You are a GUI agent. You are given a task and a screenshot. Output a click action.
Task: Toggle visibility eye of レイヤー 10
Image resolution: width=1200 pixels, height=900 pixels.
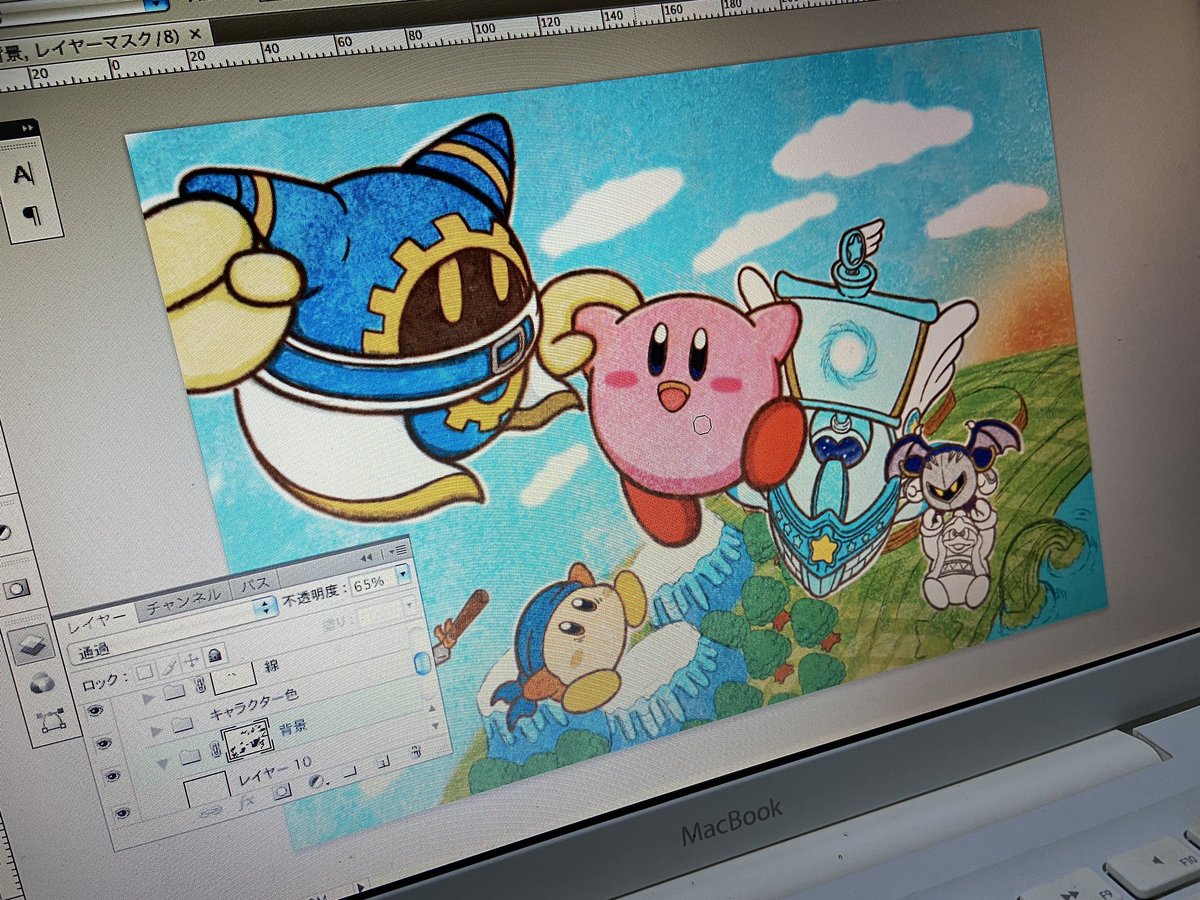[x=122, y=813]
